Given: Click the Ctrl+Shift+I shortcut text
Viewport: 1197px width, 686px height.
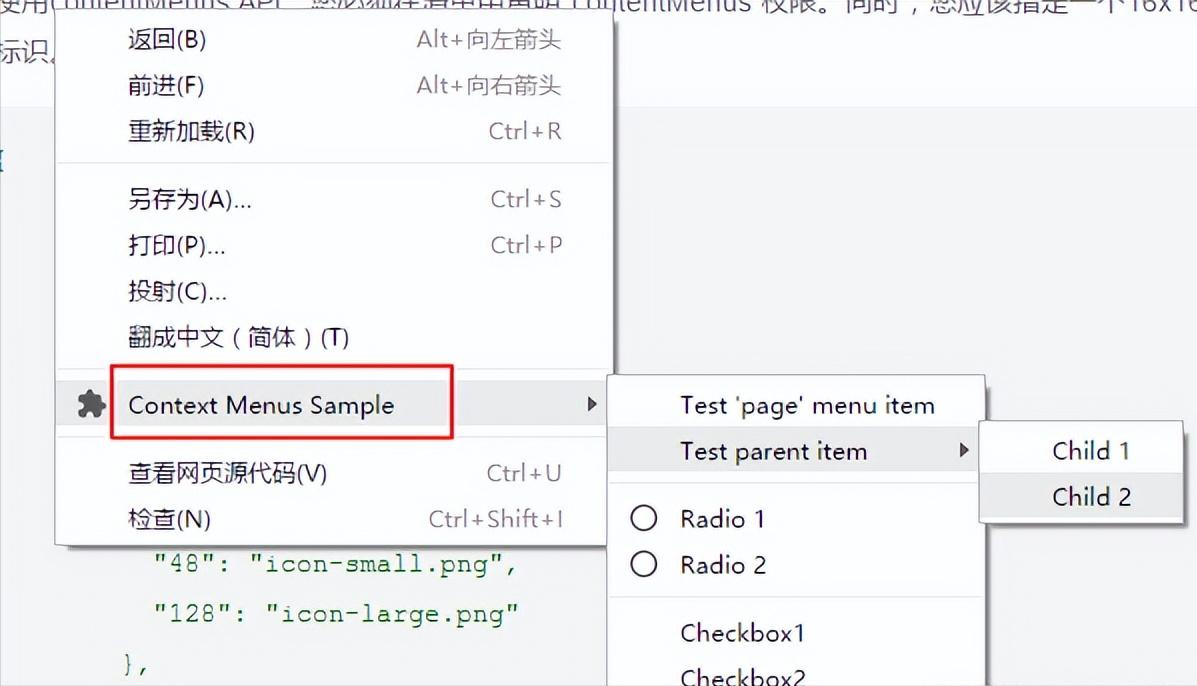Looking at the screenshot, I should point(495,519).
